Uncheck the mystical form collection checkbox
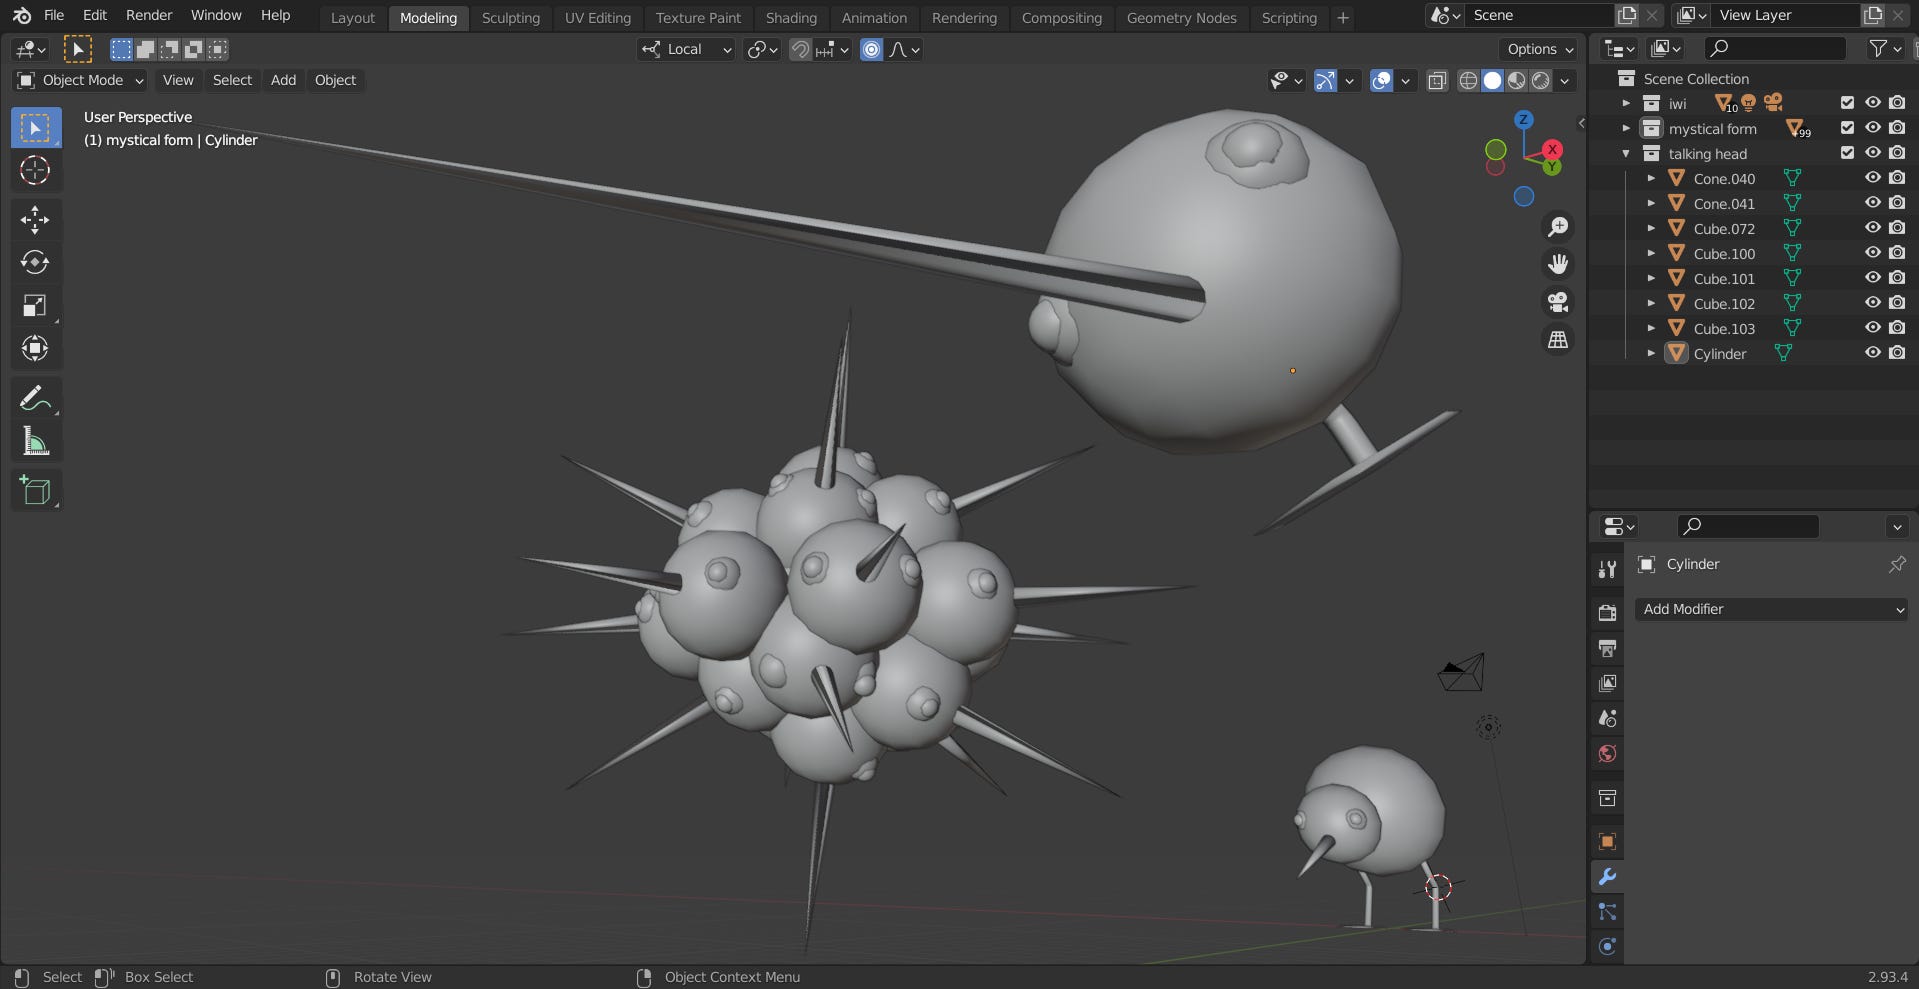 (x=1847, y=128)
